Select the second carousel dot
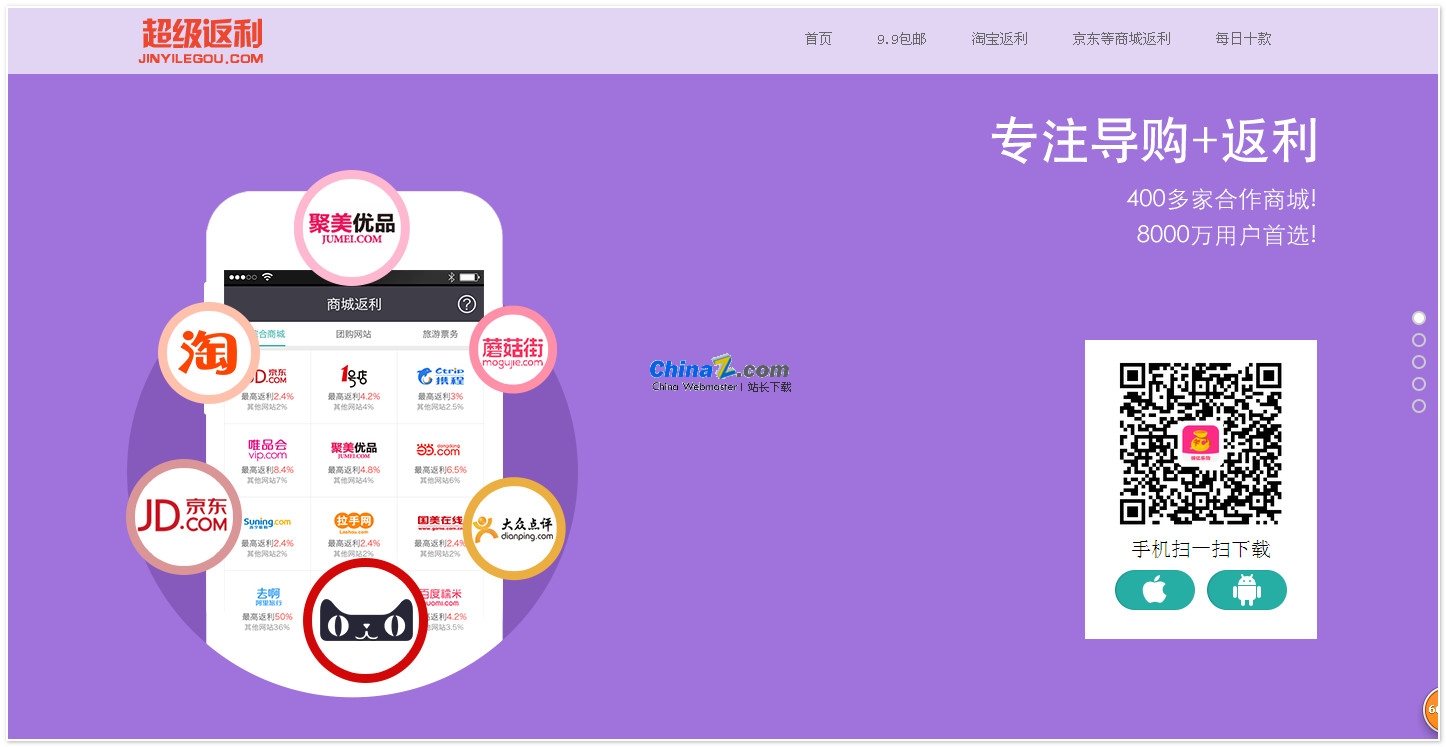The width and height of the screenshot is (1446, 747). tap(1419, 340)
